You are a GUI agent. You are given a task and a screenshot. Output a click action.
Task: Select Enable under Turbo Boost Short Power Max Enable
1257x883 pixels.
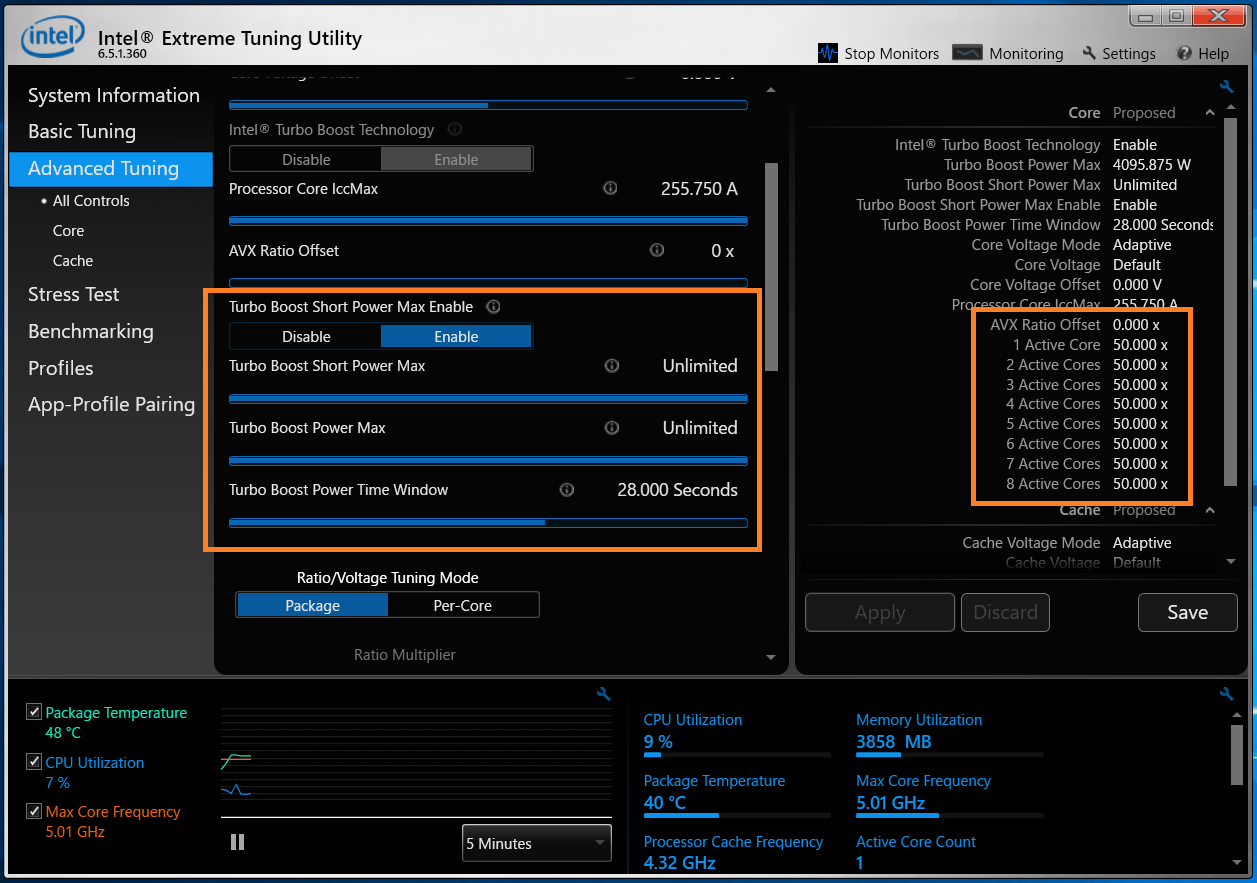click(456, 337)
